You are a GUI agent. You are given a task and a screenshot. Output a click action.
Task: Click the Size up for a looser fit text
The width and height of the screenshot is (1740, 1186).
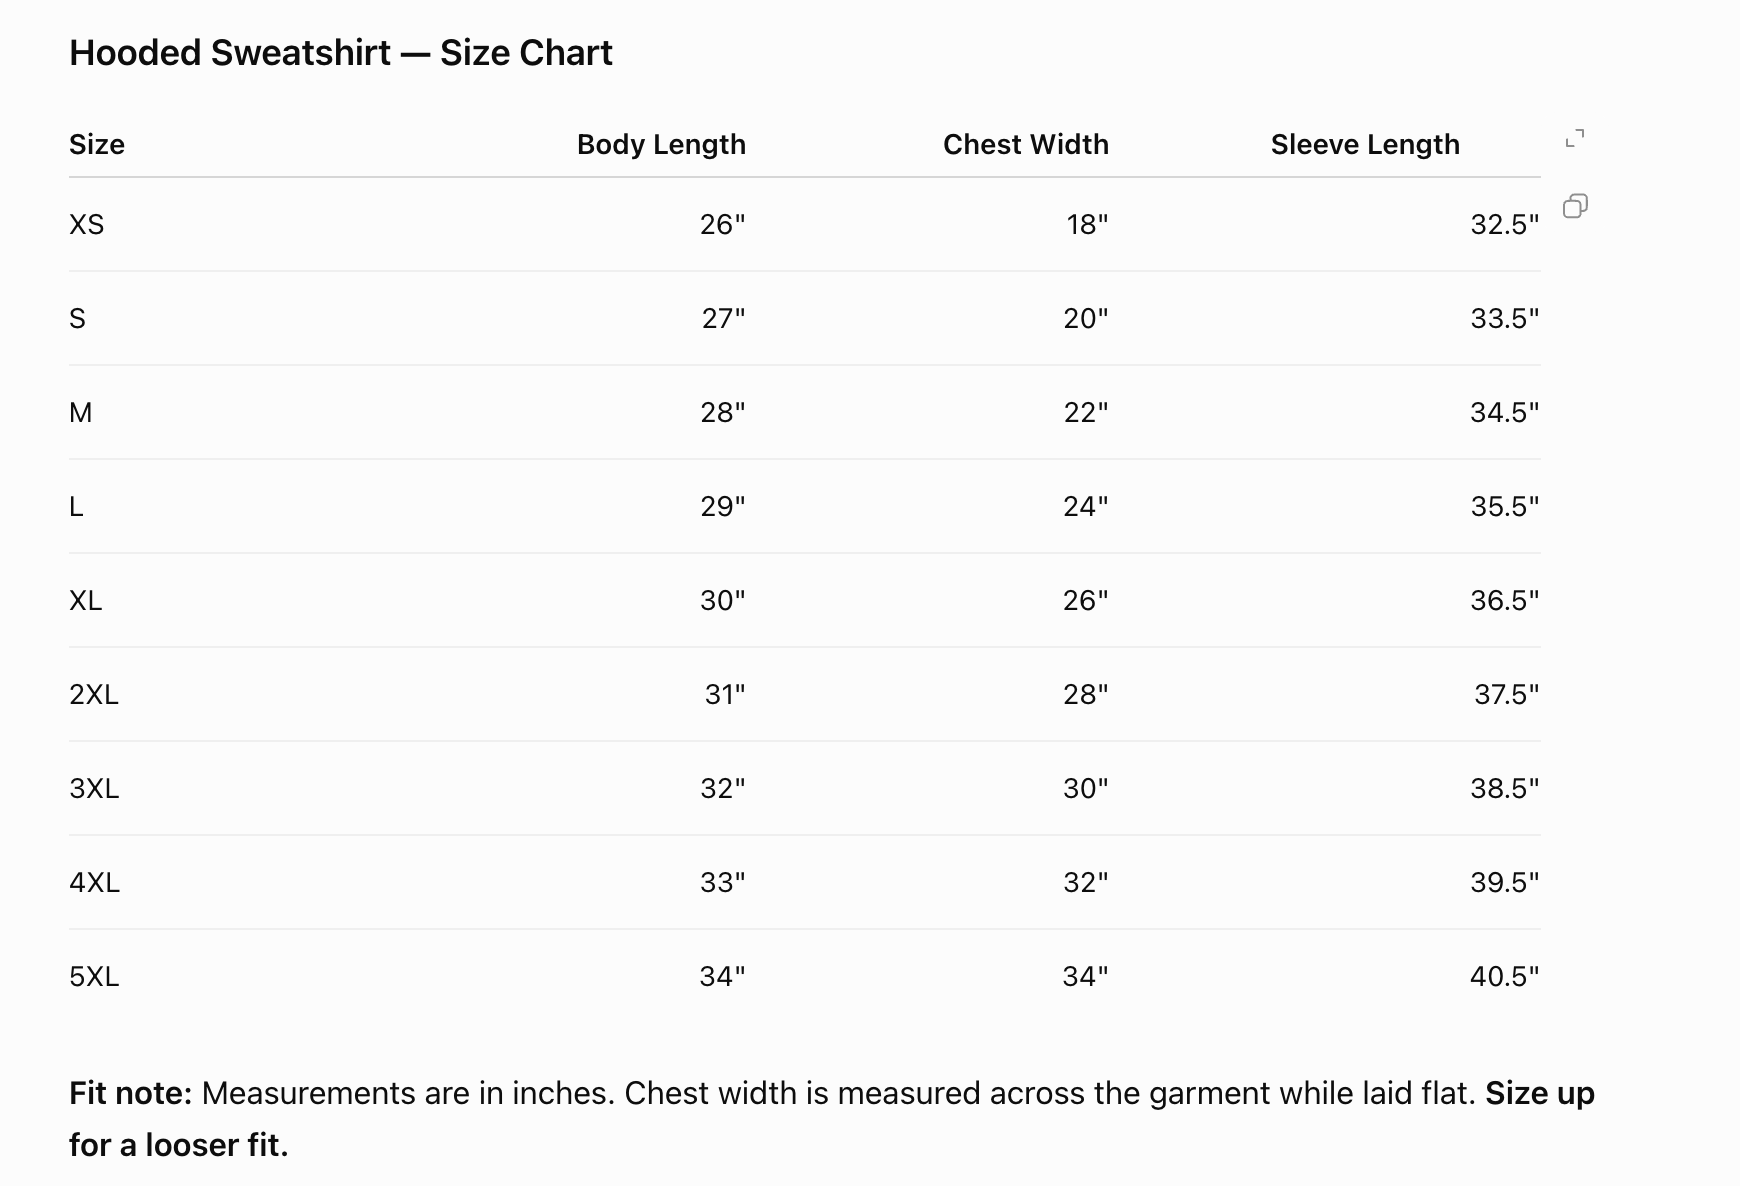(832, 1119)
